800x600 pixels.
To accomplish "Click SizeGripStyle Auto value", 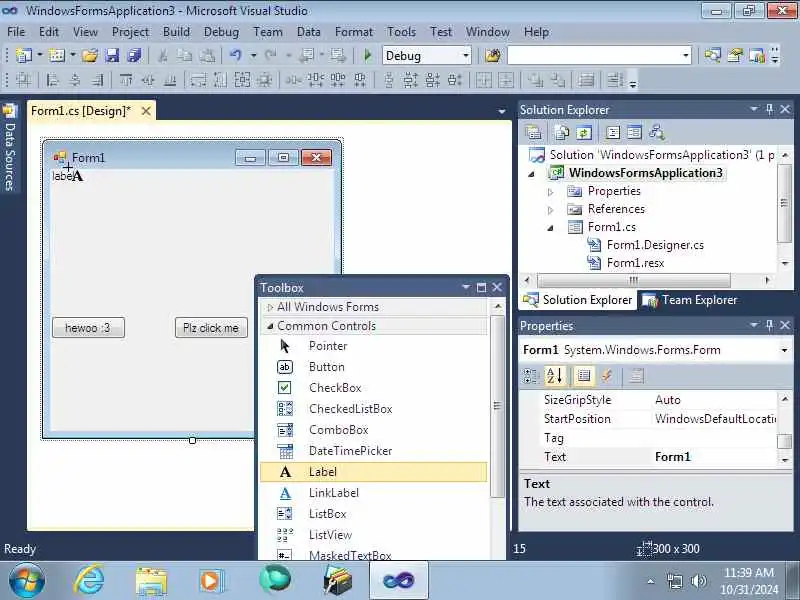I will pos(714,400).
